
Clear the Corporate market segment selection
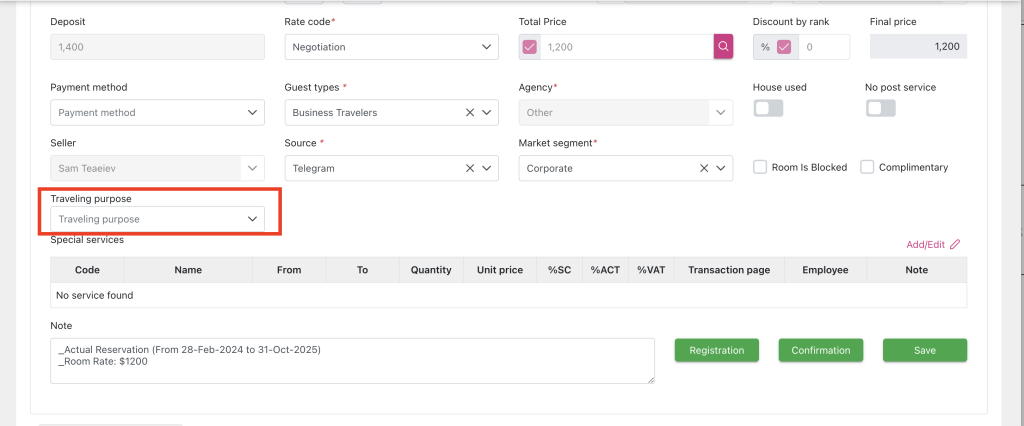pos(704,169)
